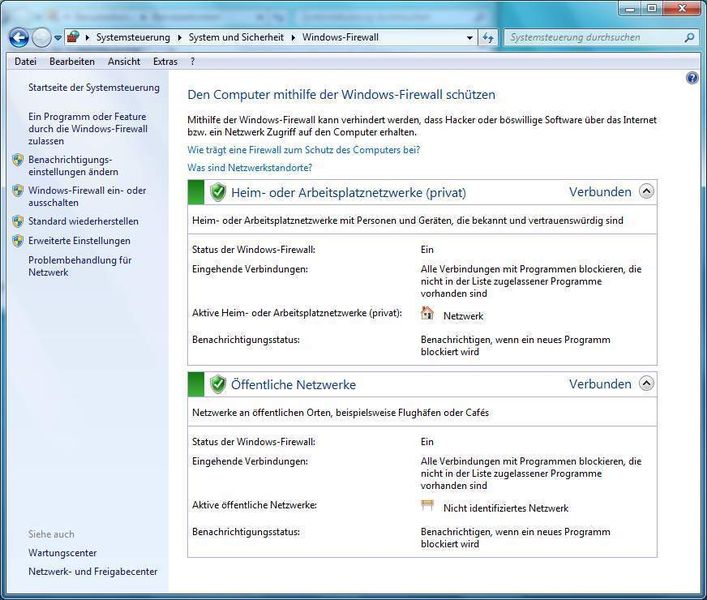Collapse the Öffentliche Netzwerke section chevron

647,384
